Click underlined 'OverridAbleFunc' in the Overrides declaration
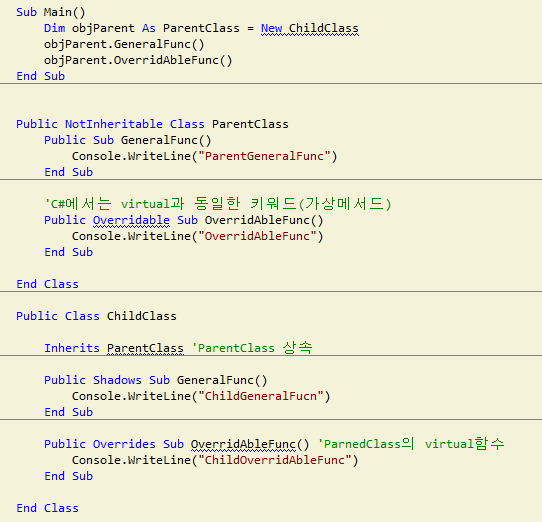This screenshot has width=542, height=522. click(x=243, y=445)
